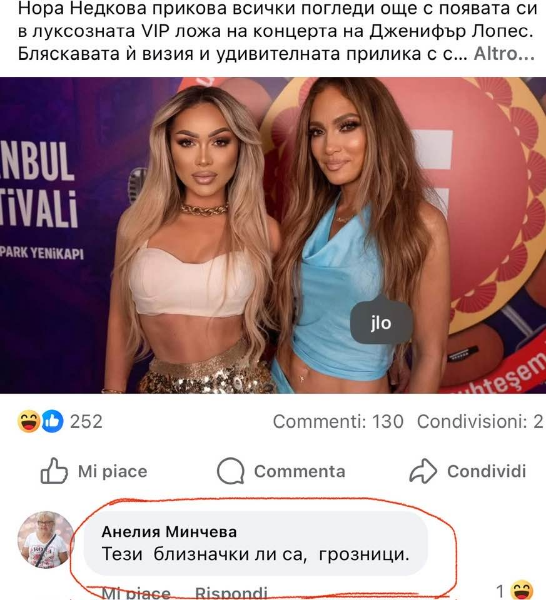The image size is (546, 600).
Task: Click the blue like reaction icon near 252
Action: [52, 421]
